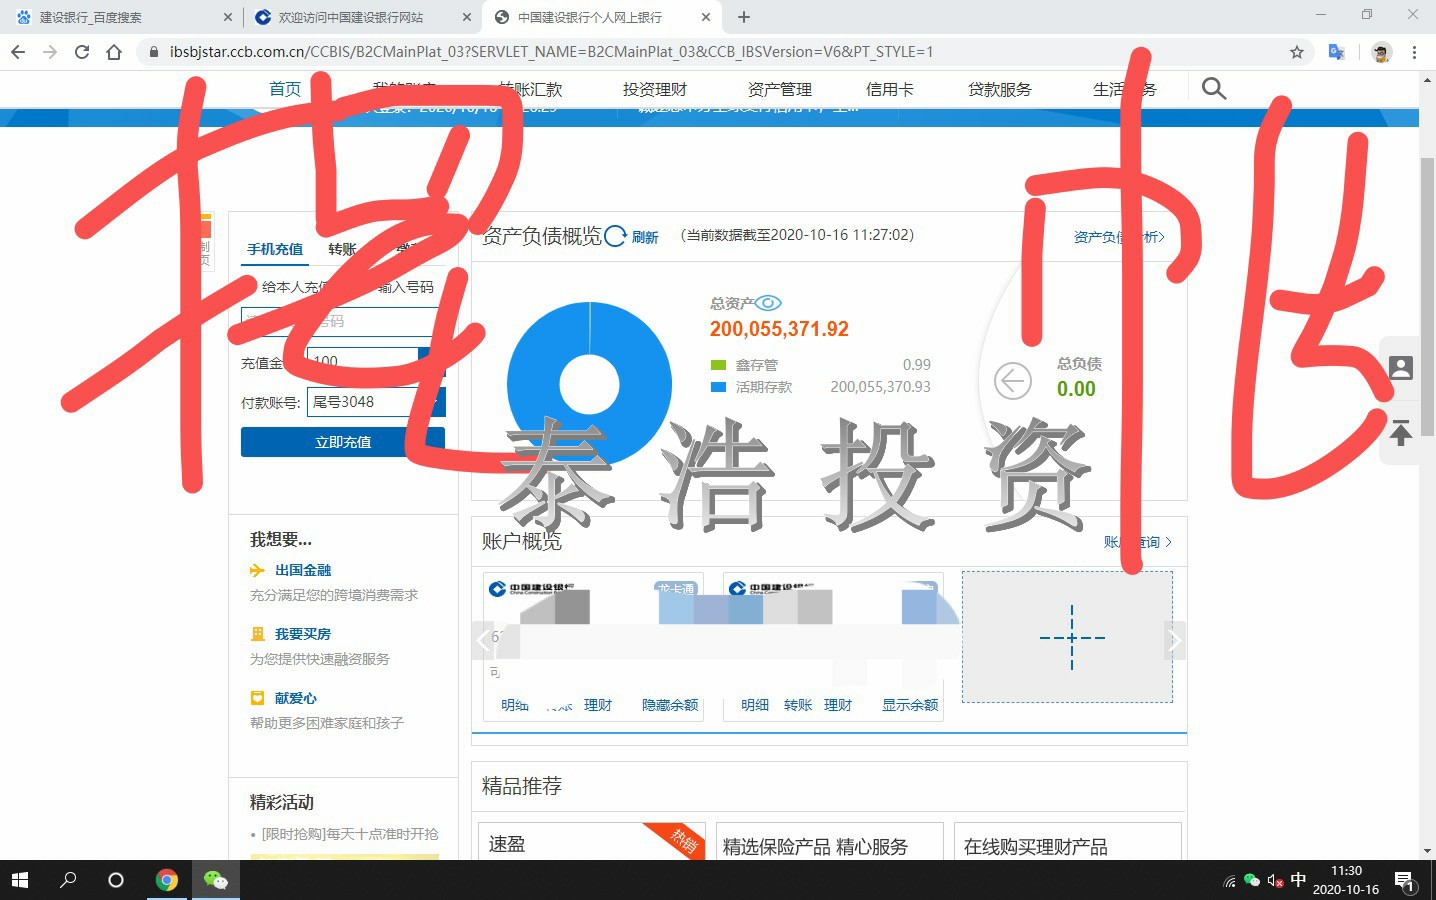
Task: Click 明细 on the second account card
Action: pos(755,705)
